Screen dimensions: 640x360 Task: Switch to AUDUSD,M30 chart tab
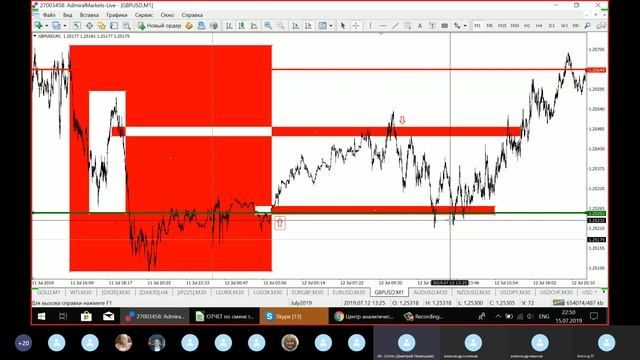tap(430, 292)
